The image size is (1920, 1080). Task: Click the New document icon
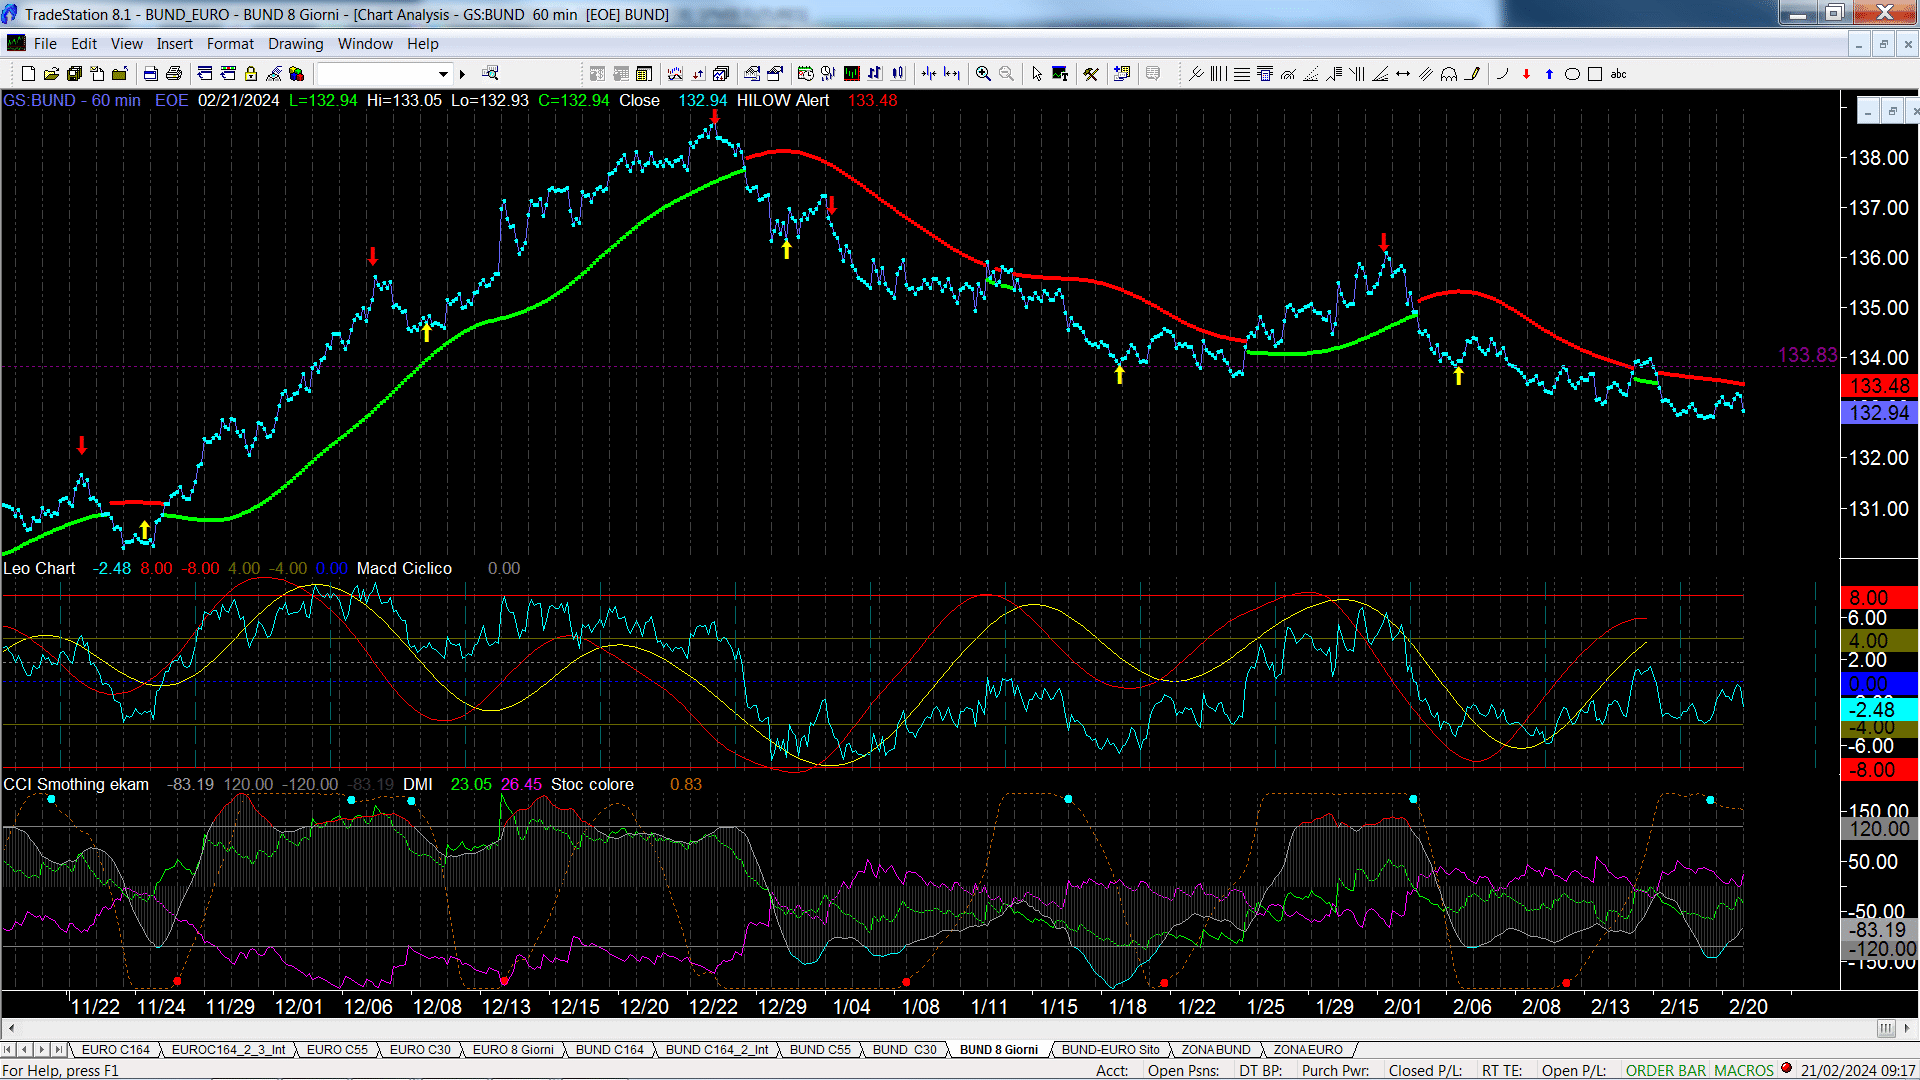(28, 74)
